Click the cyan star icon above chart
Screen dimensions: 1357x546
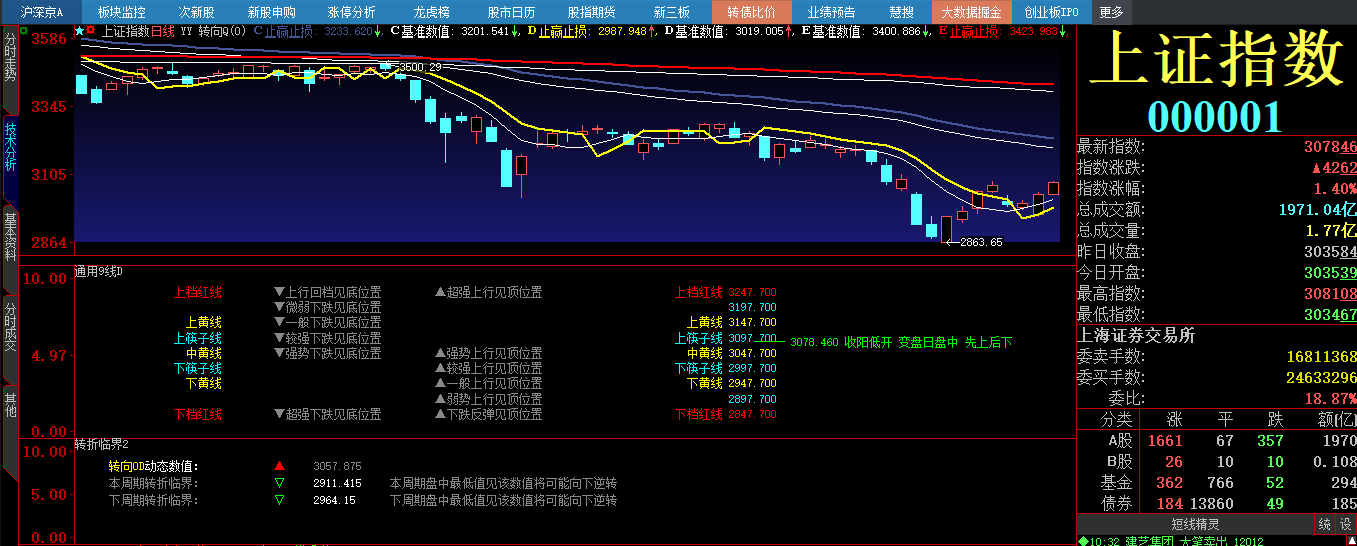point(79,31)
